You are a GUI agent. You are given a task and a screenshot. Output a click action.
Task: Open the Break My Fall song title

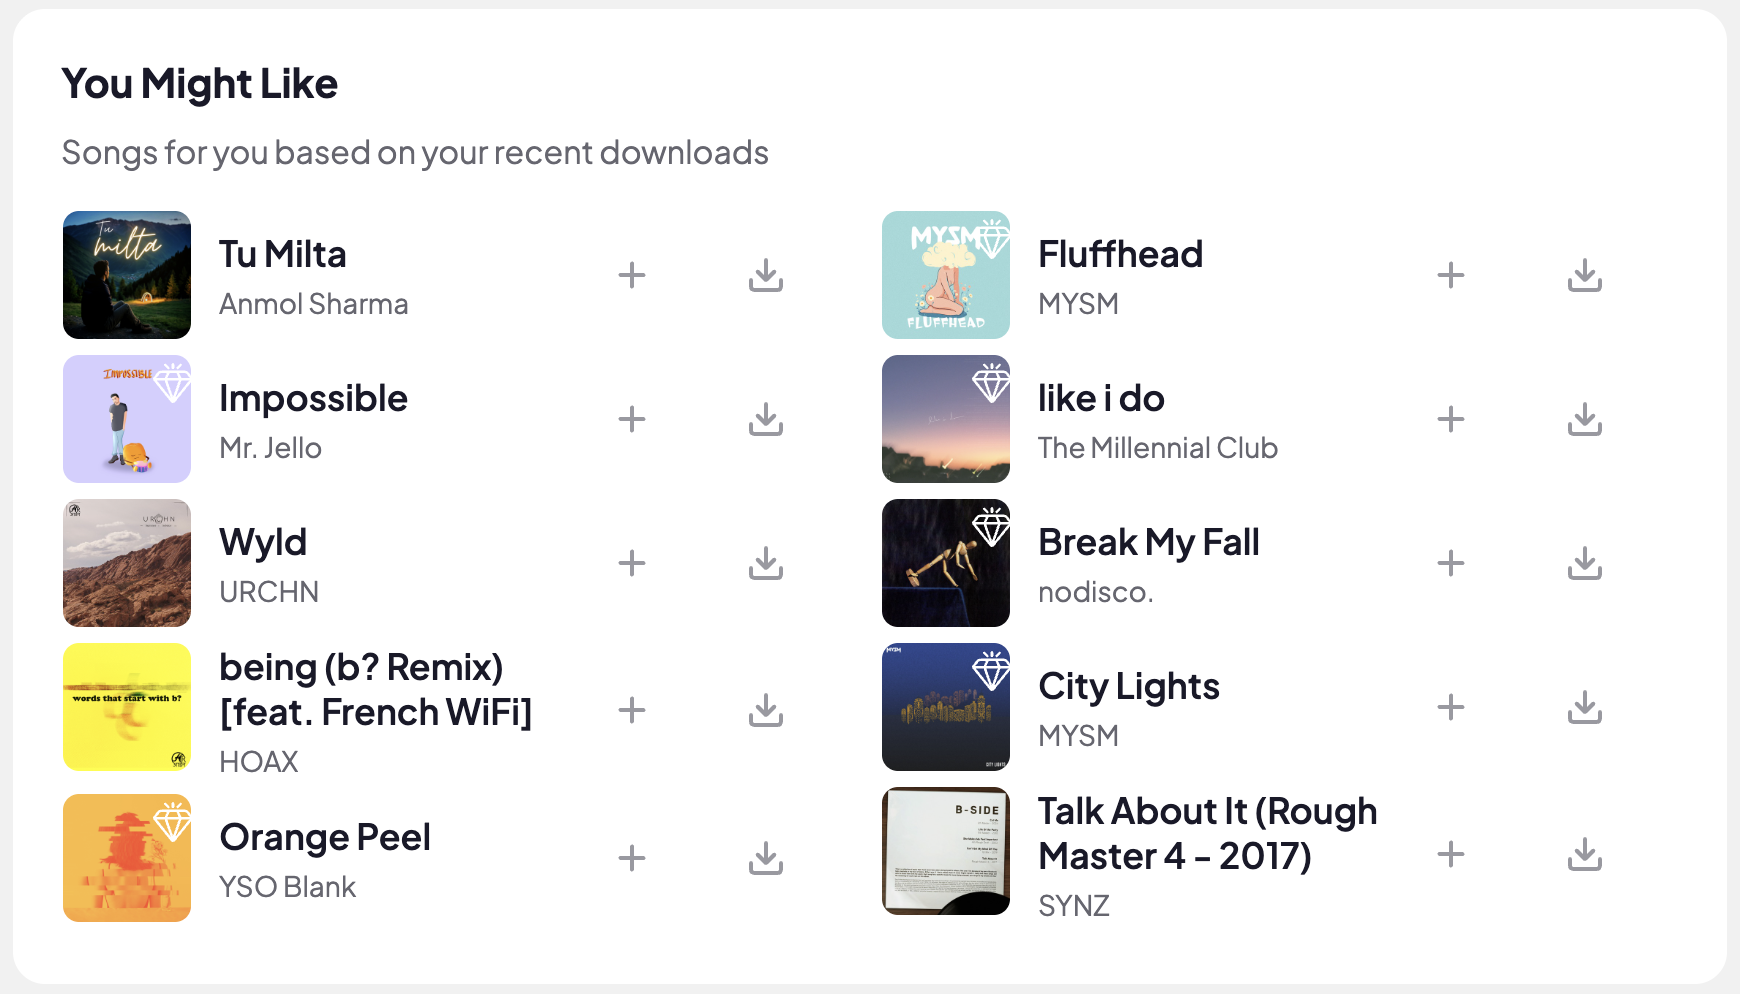tap(1148, 543)
